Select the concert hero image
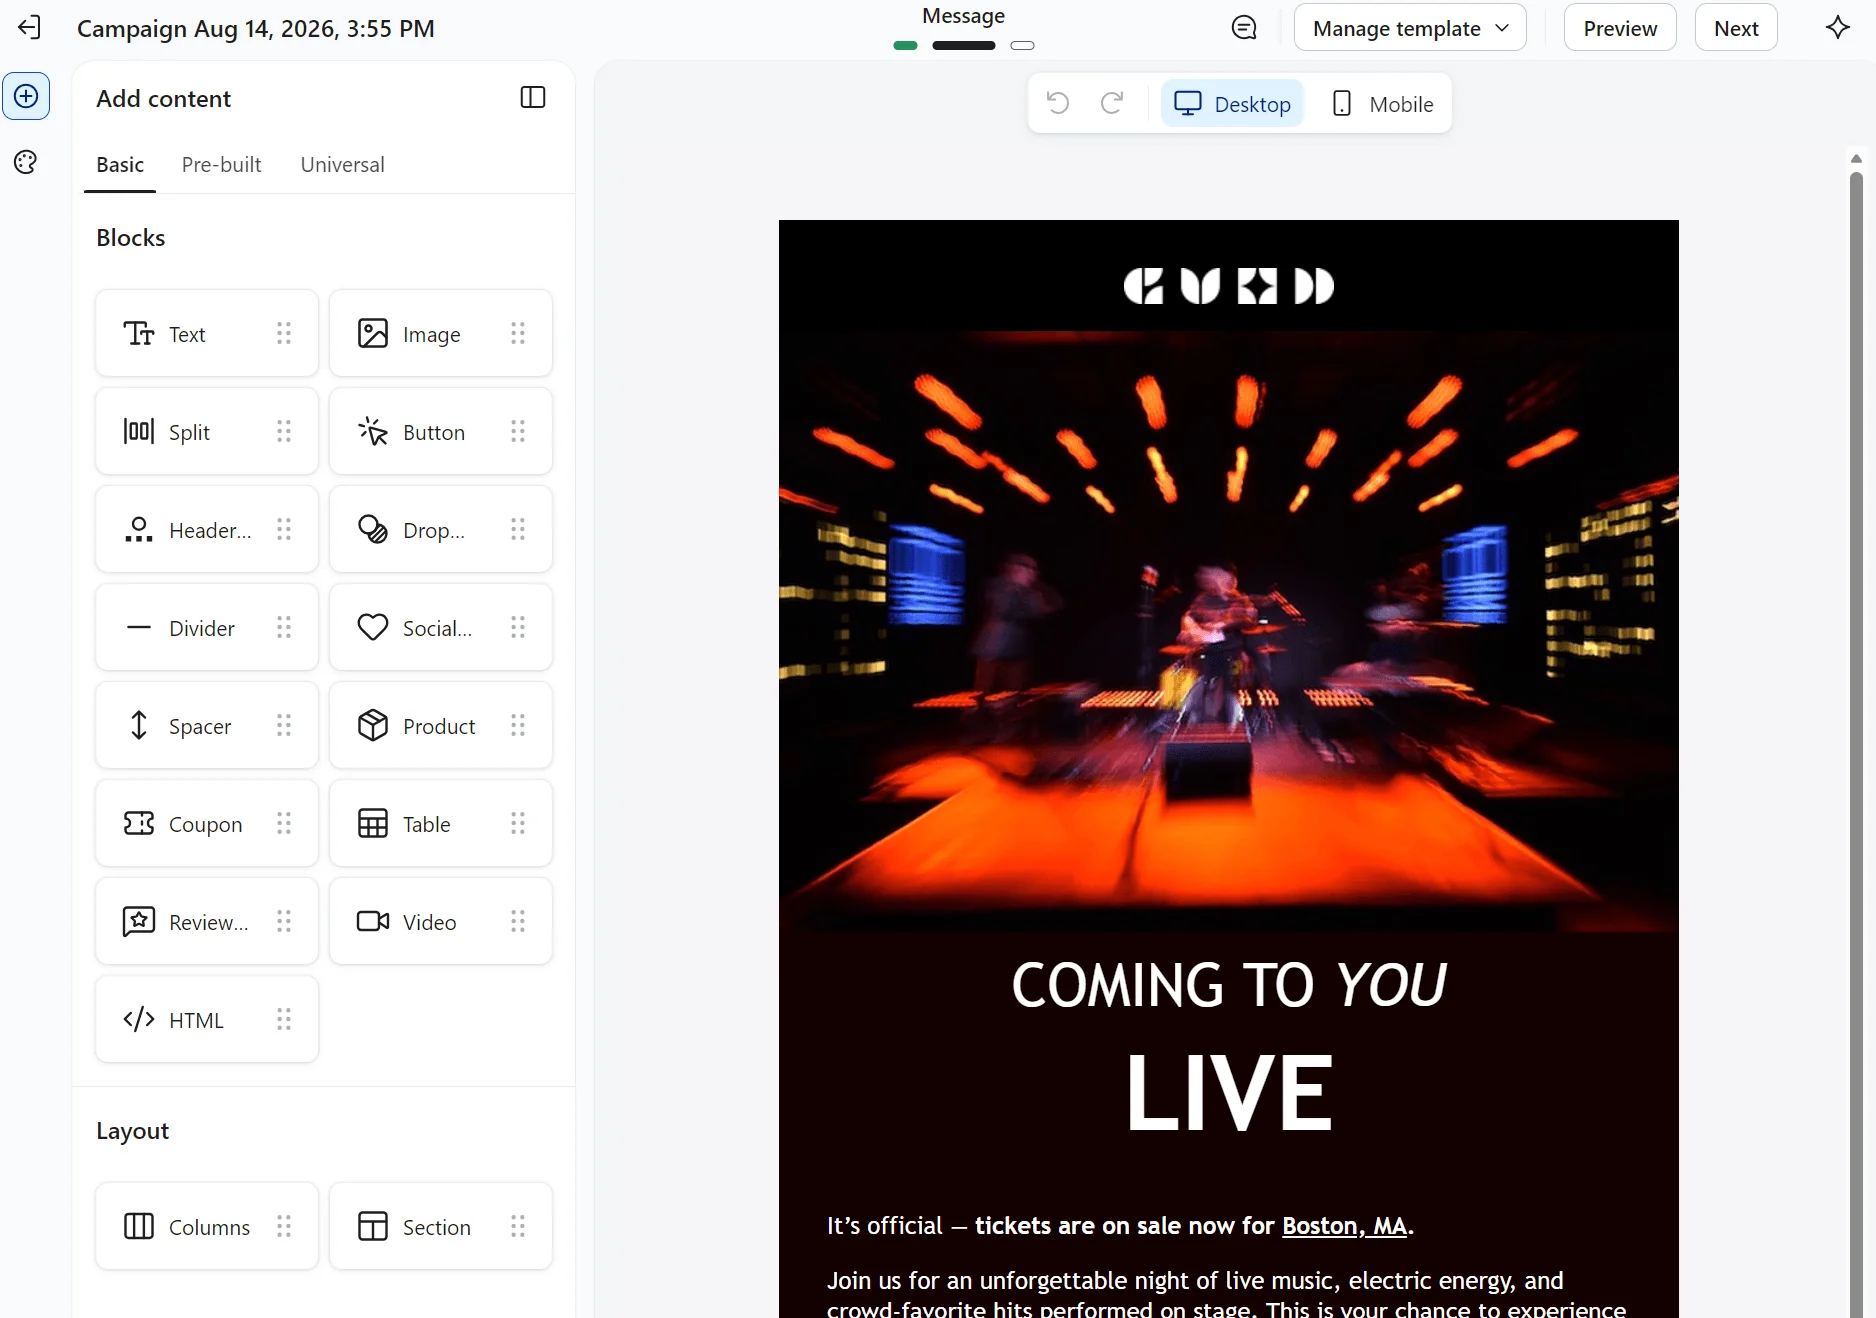 [1228, 632]
